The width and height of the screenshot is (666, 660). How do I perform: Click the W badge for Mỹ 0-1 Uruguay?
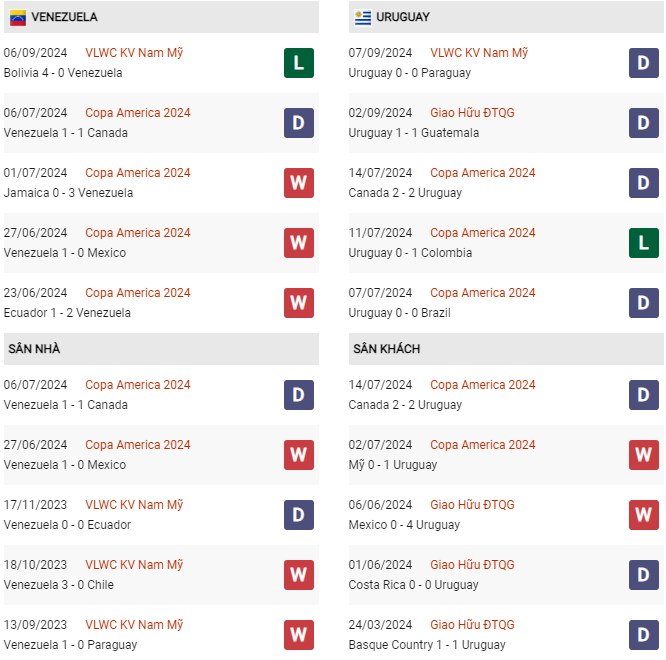coord(644,455)
